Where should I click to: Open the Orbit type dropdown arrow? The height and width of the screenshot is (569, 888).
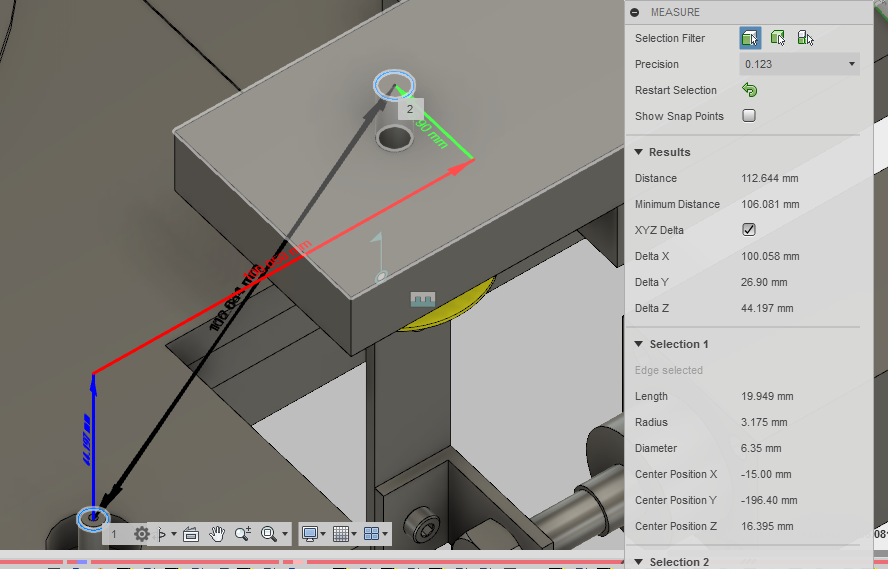174,534
